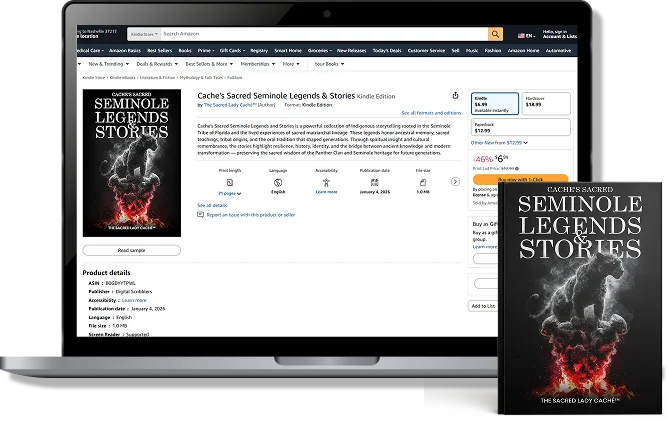The width and height of the screenshot is (668, 421).
Task: Click Learn more in Product details Accessibility row
Action: 134,300
